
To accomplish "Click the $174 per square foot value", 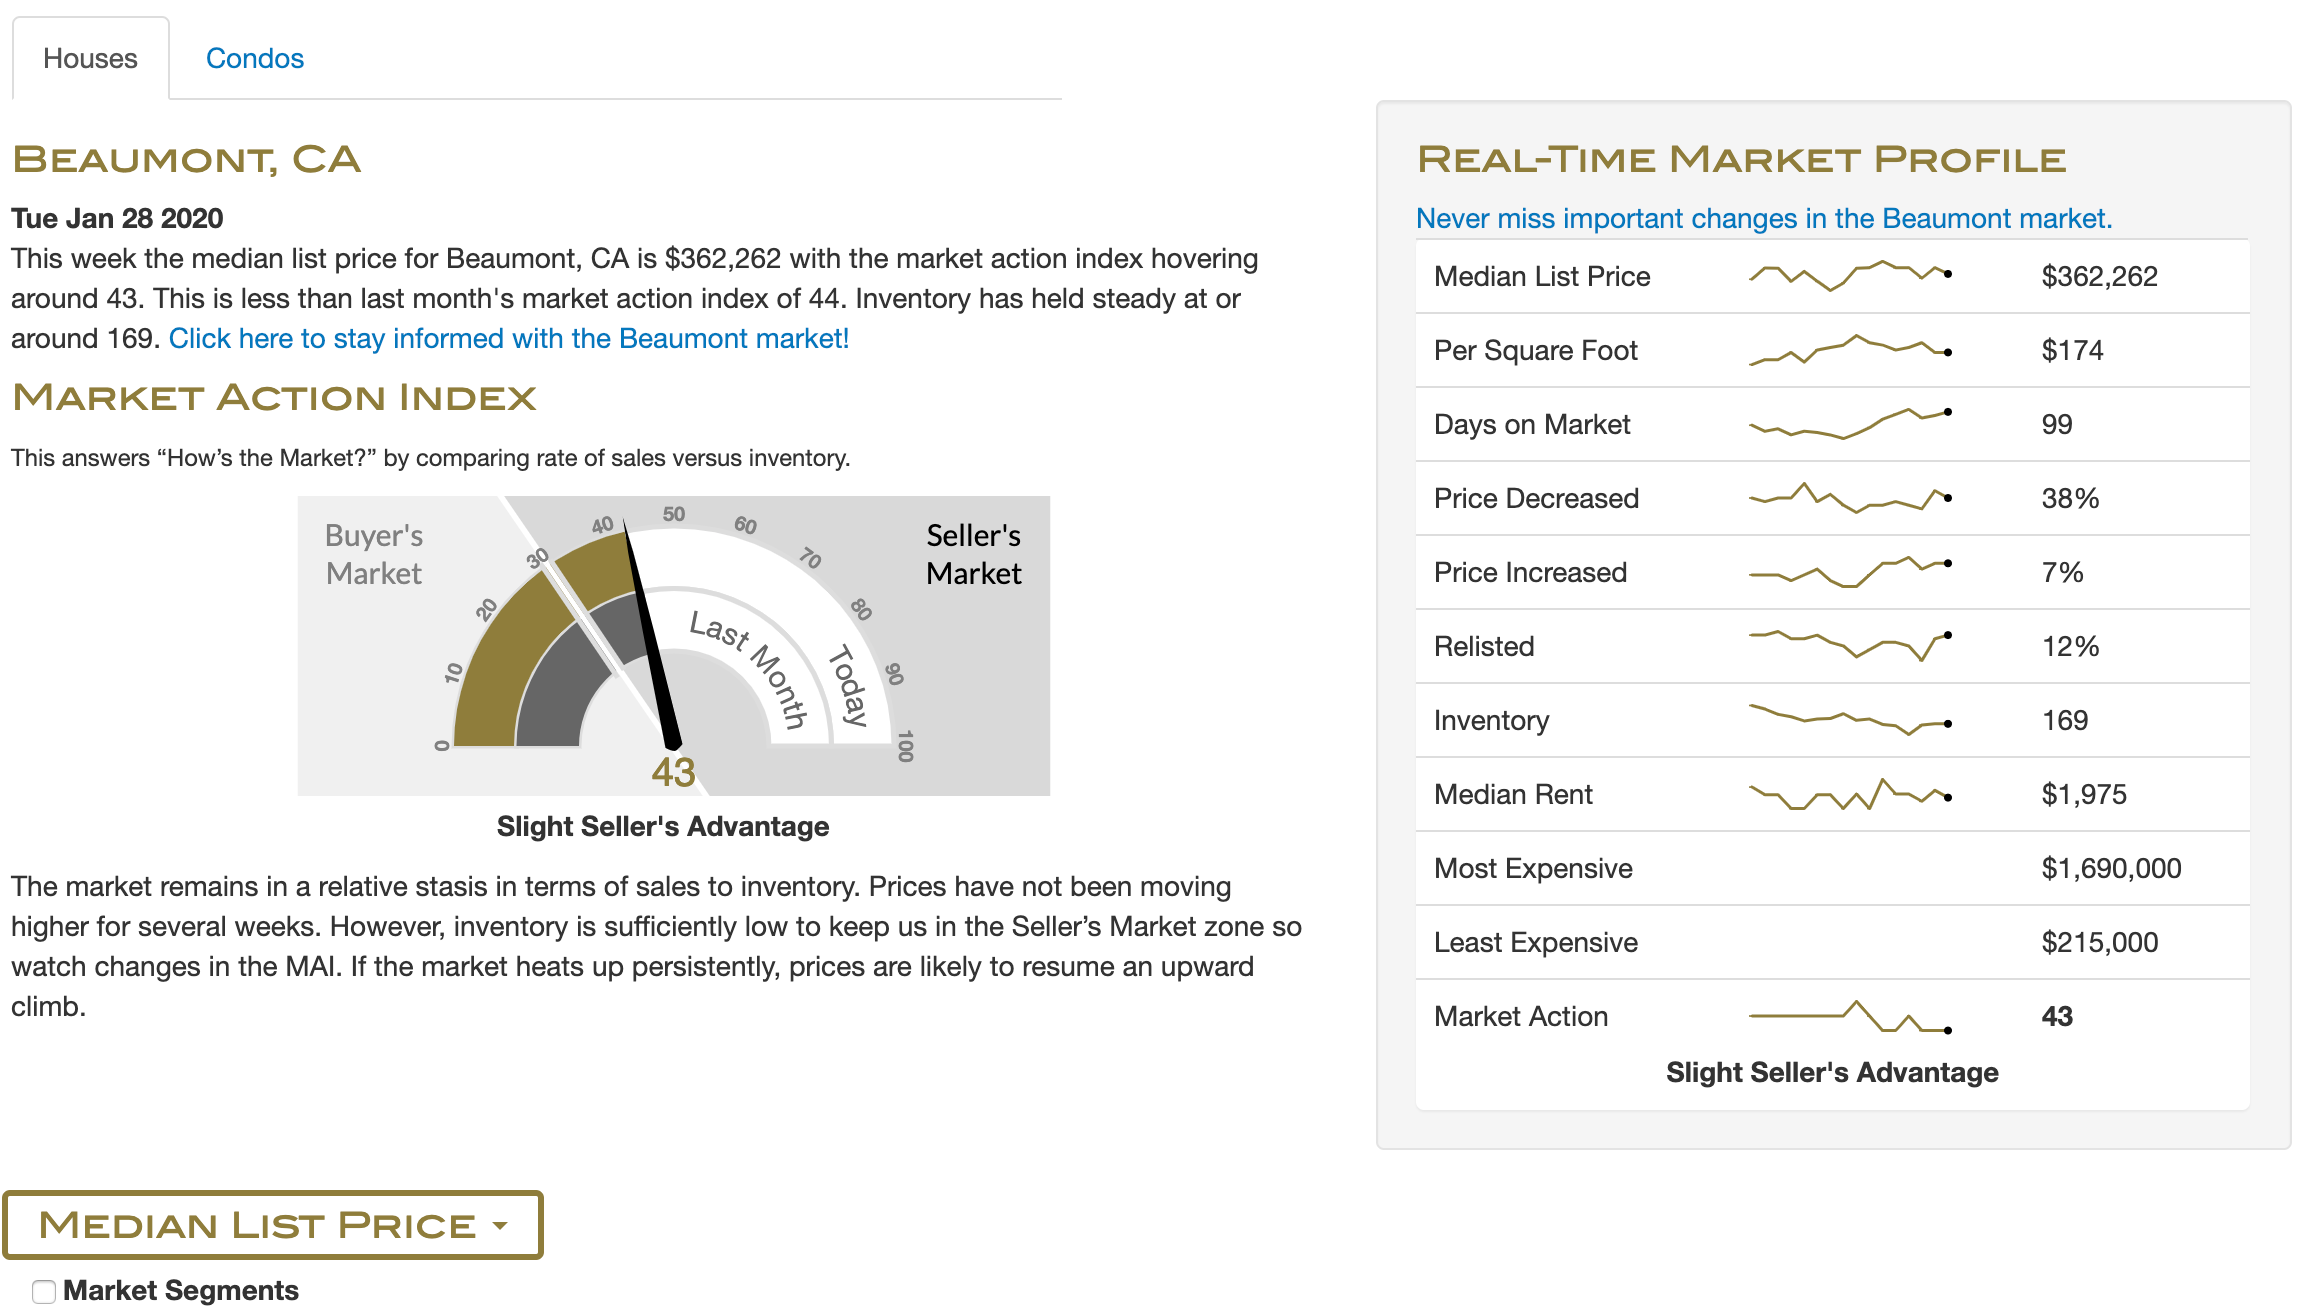I will [x=2072, y=350].
